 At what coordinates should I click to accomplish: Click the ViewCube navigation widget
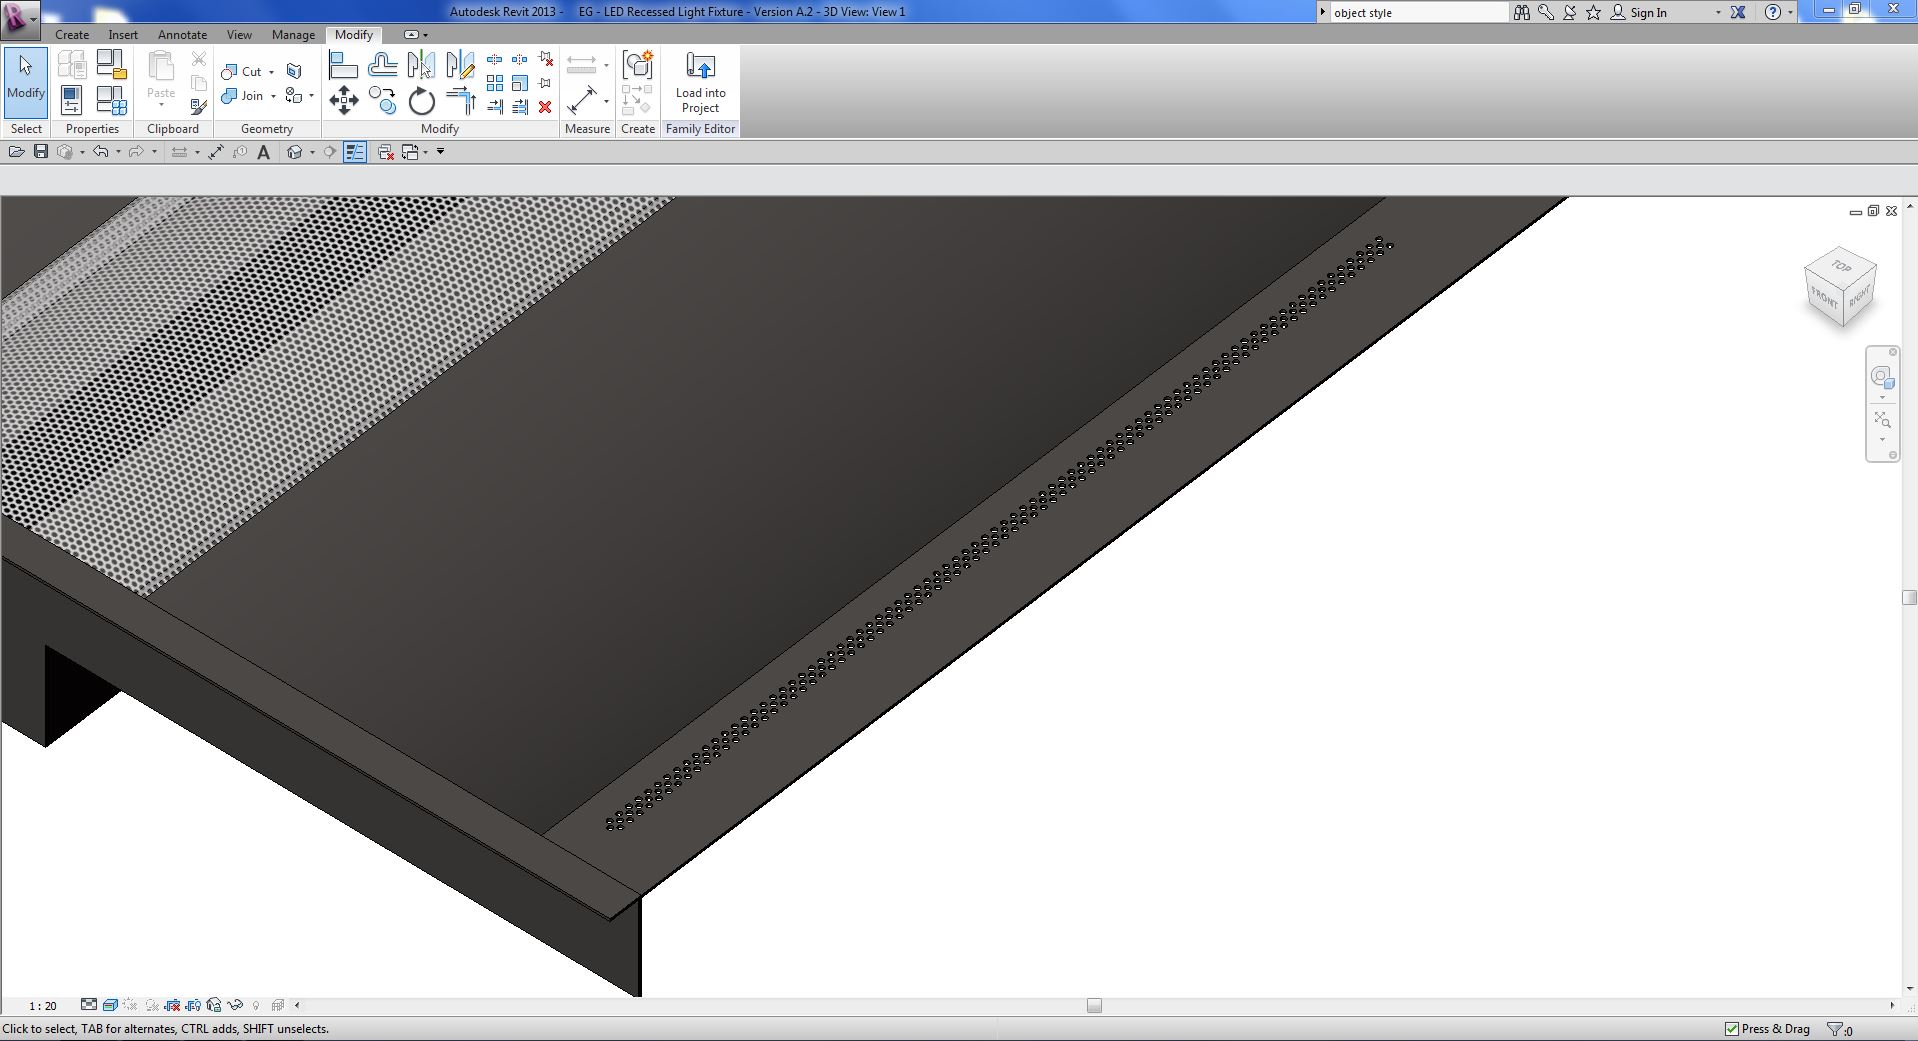pyautogui.click(x=1840, y=287)
